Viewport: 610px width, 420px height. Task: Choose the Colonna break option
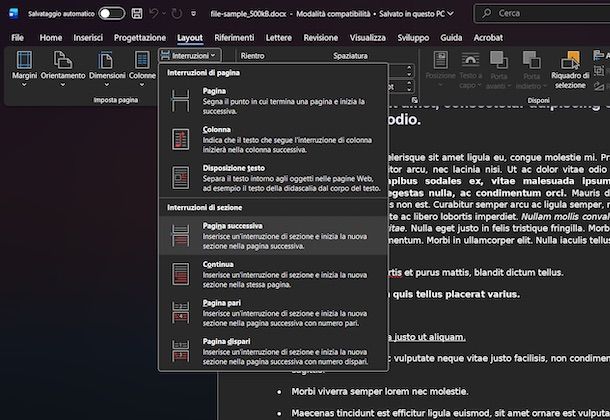tap(273, 139)
